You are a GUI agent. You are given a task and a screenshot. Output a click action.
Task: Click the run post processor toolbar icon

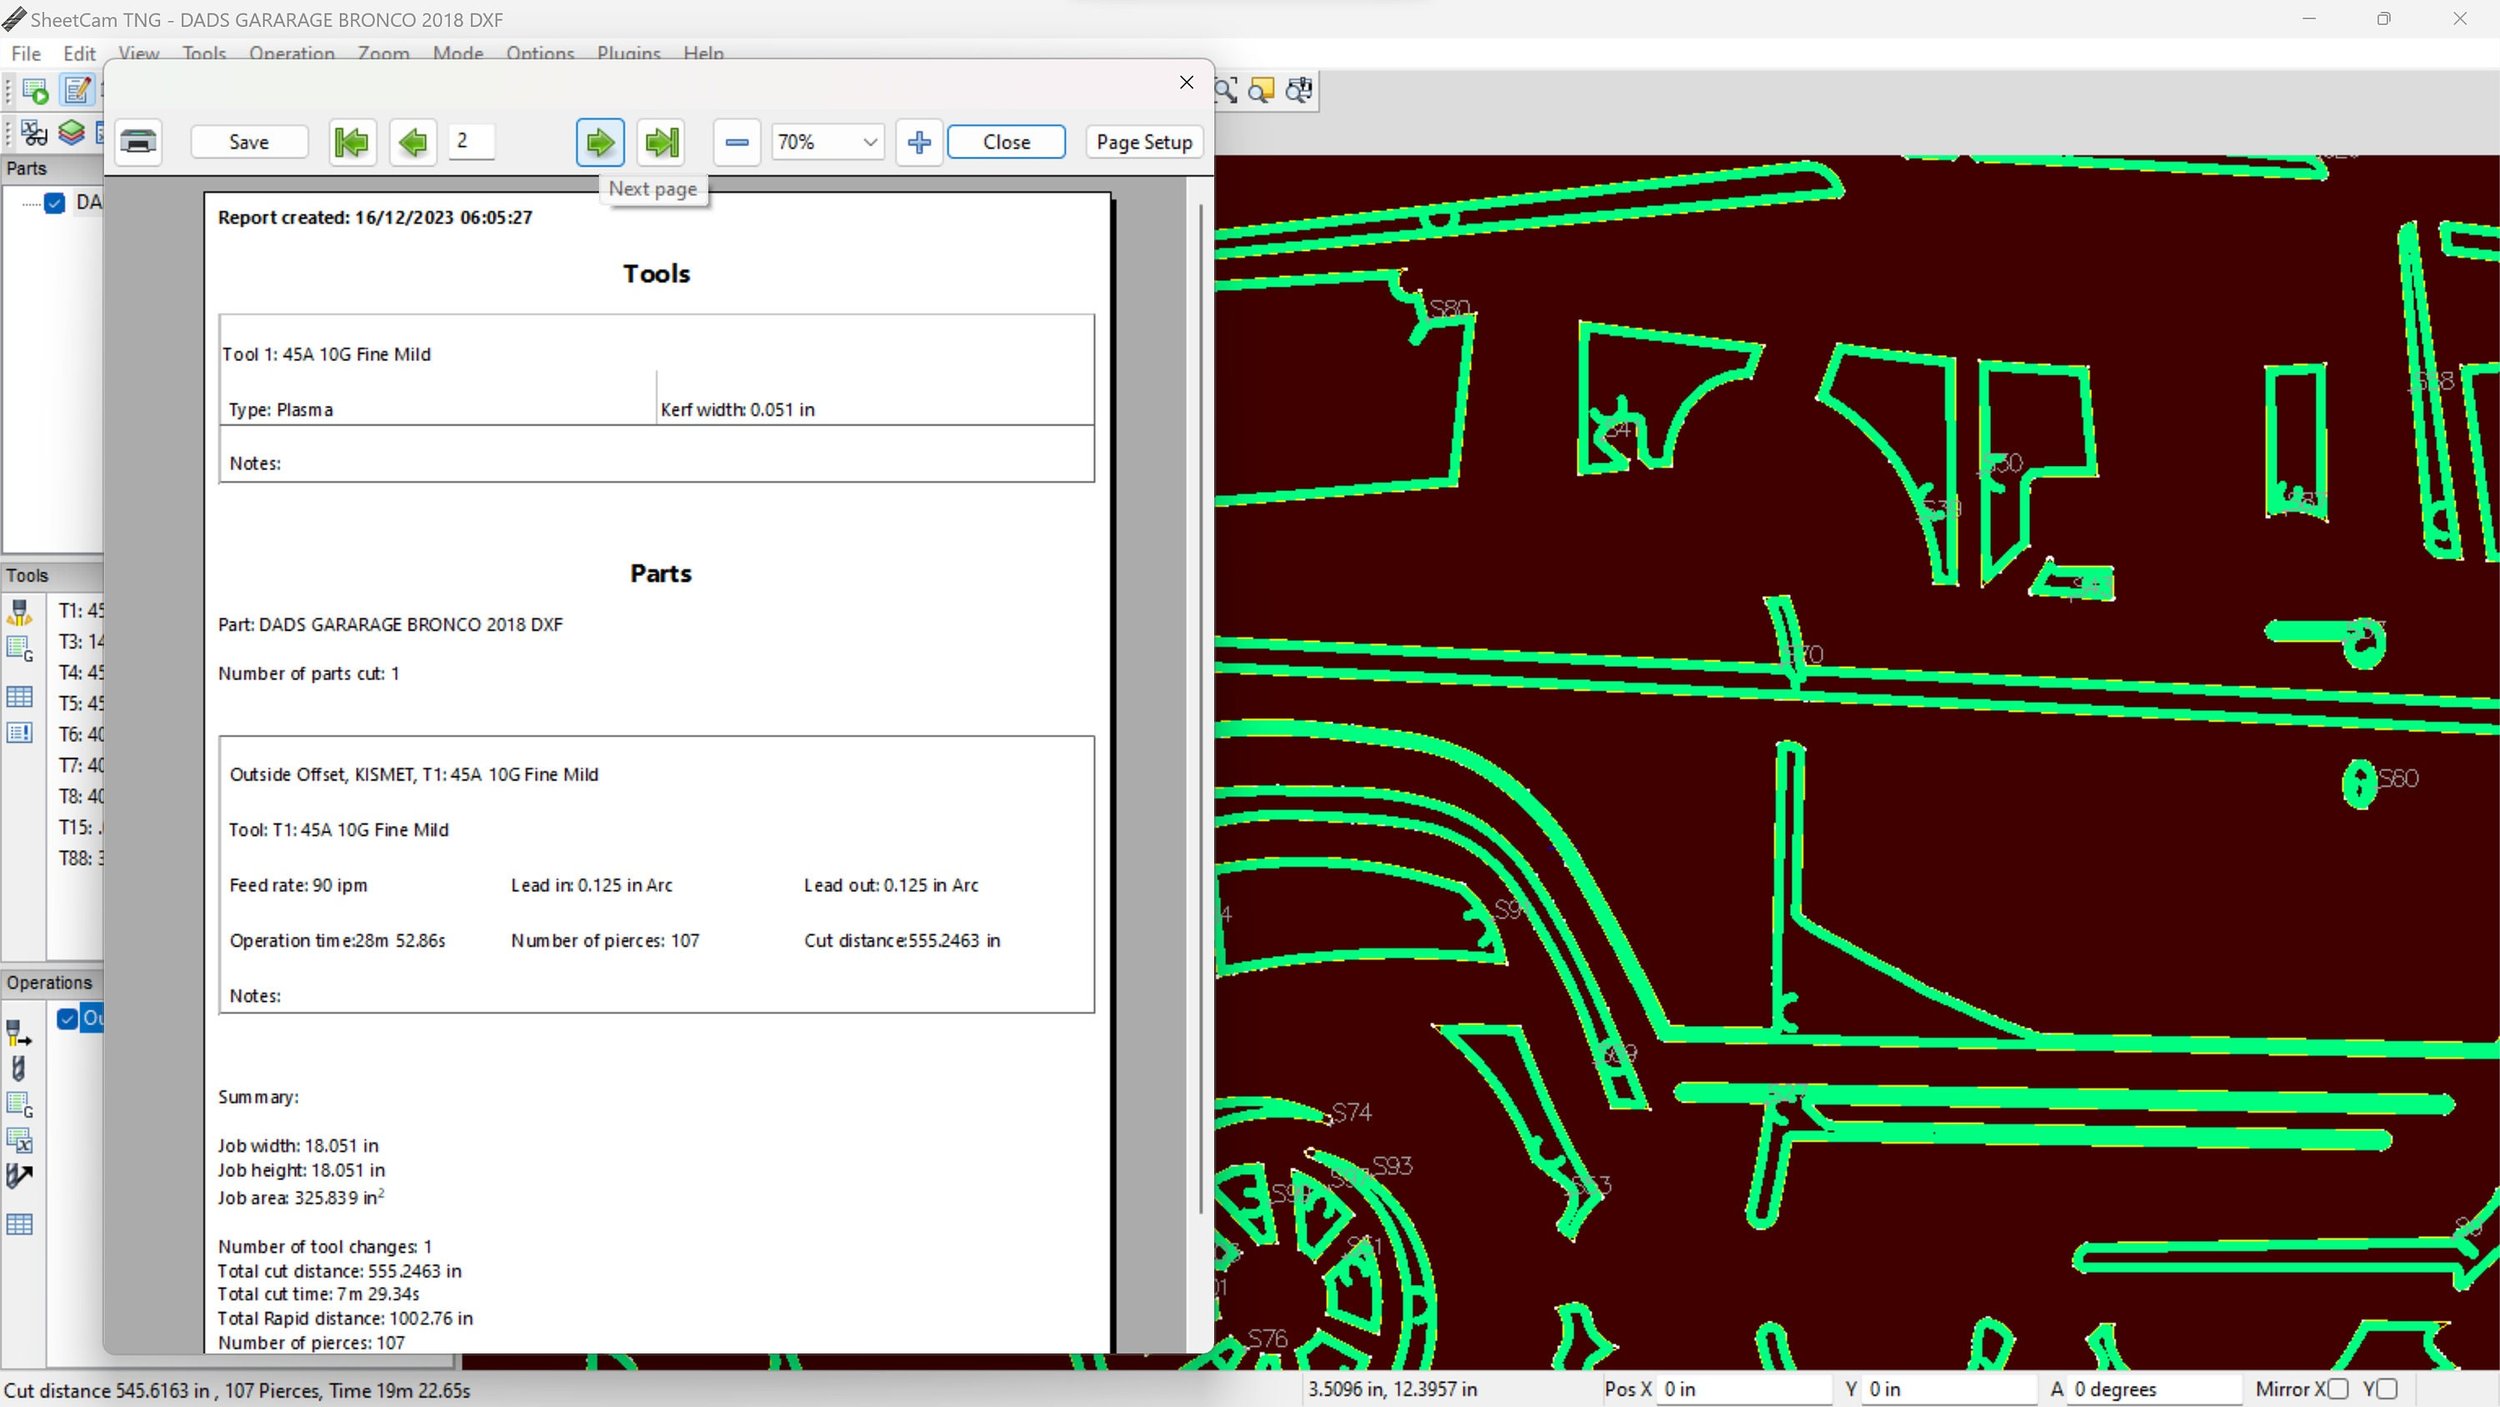35,91
